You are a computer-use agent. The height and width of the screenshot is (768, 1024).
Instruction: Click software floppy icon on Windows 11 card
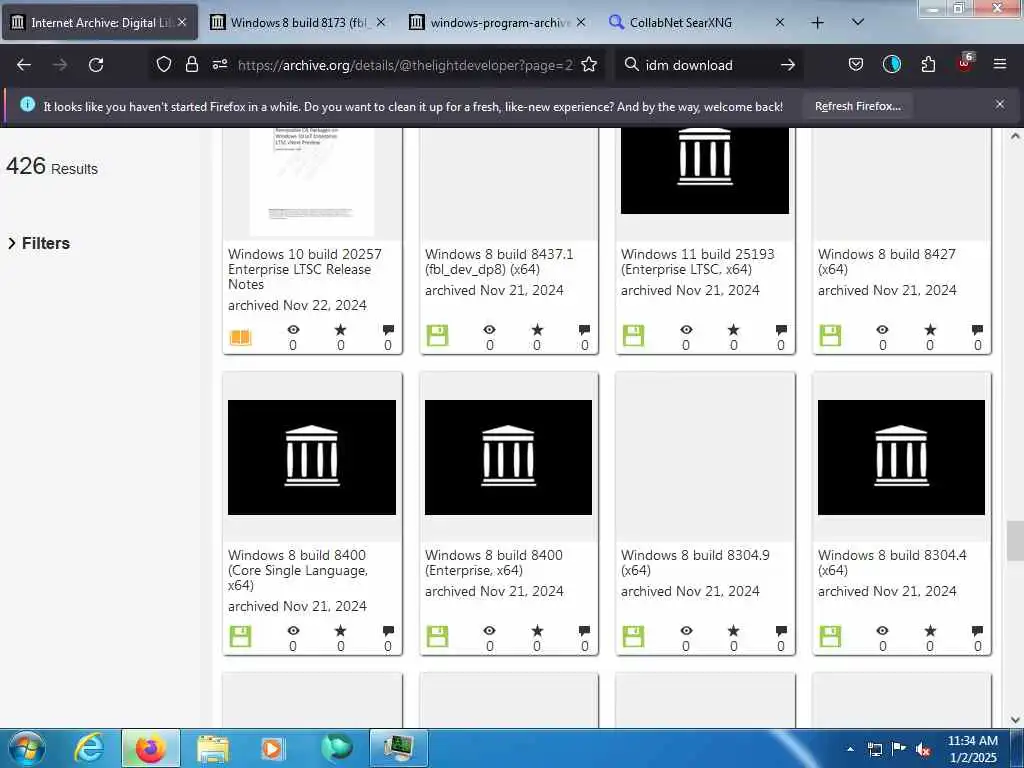tap(633, 335)
